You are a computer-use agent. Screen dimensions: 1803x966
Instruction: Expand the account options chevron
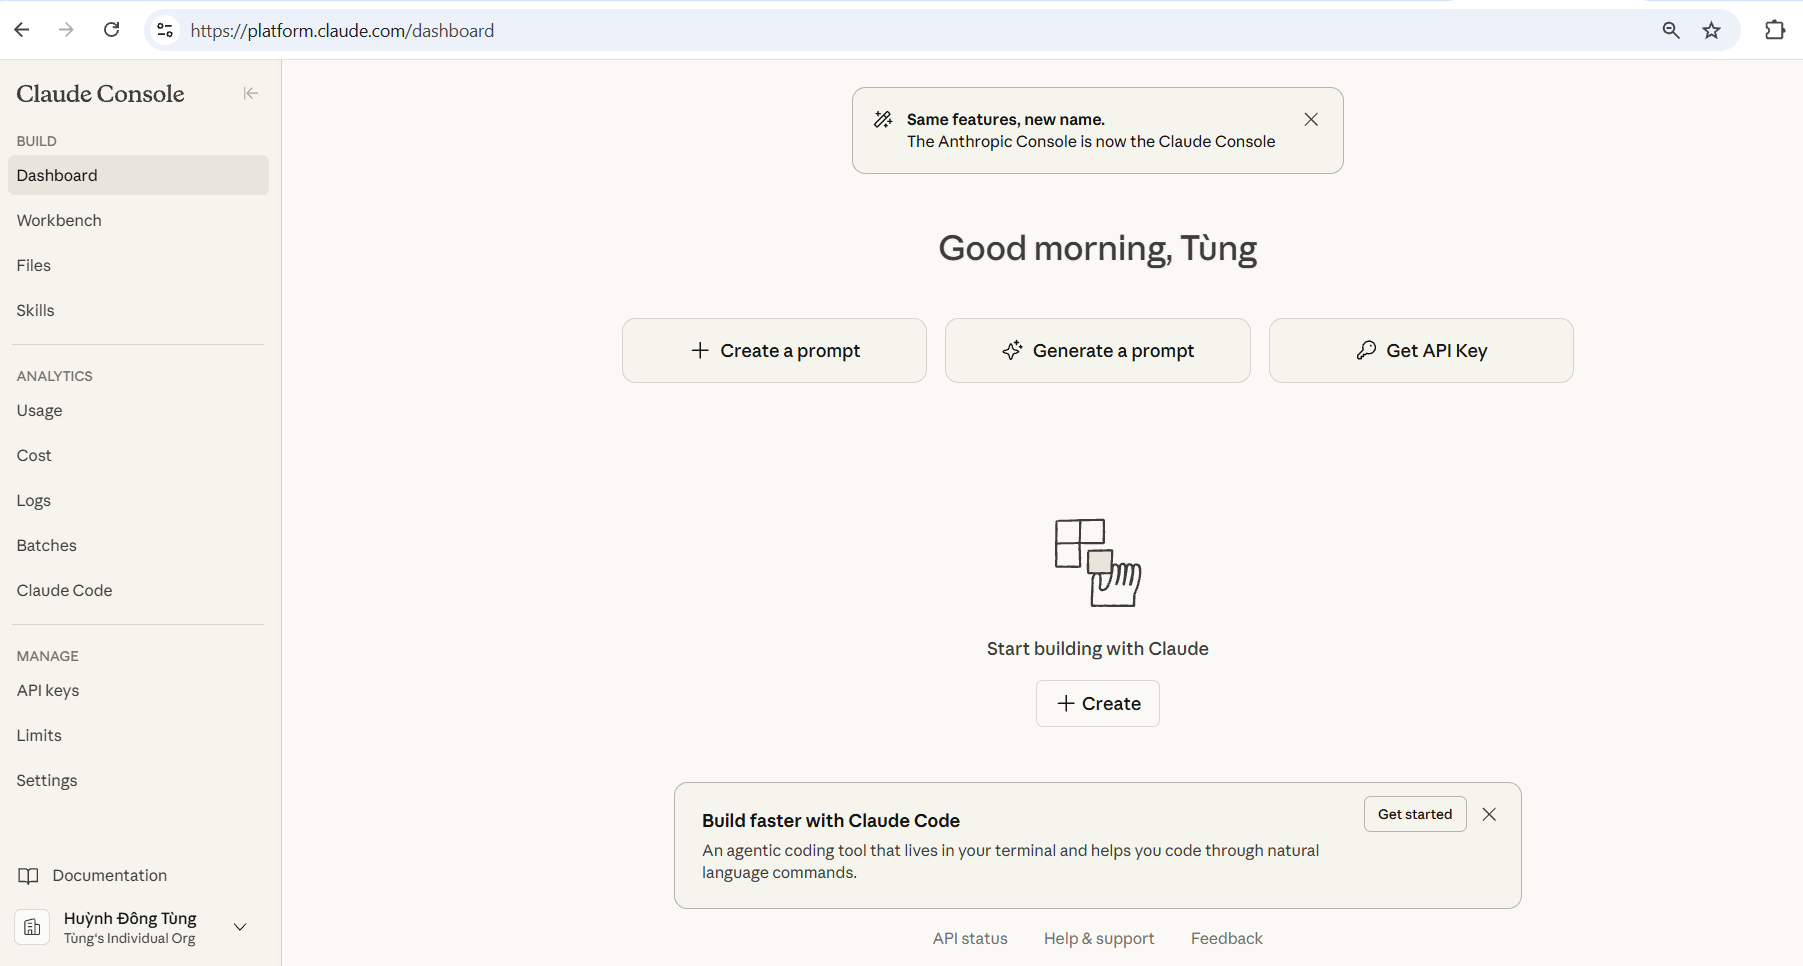tap(239, 927)
